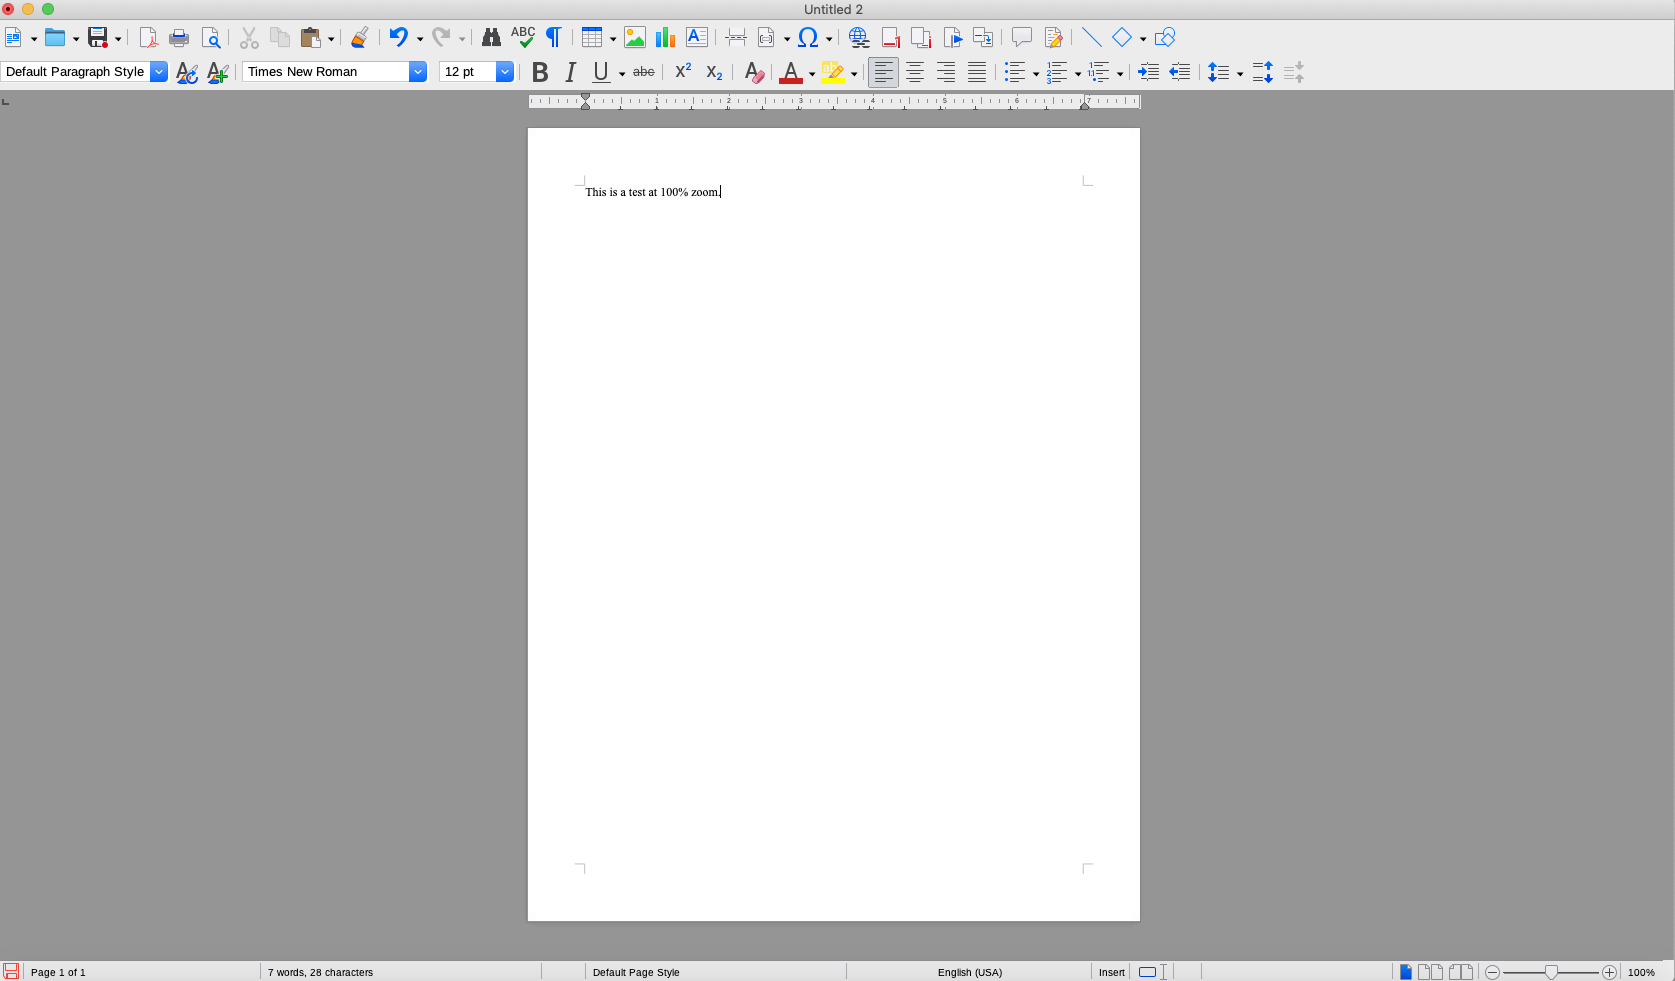Select center alignment button
The width and height of the screenshot is (1675, 981).
[915, 72]
